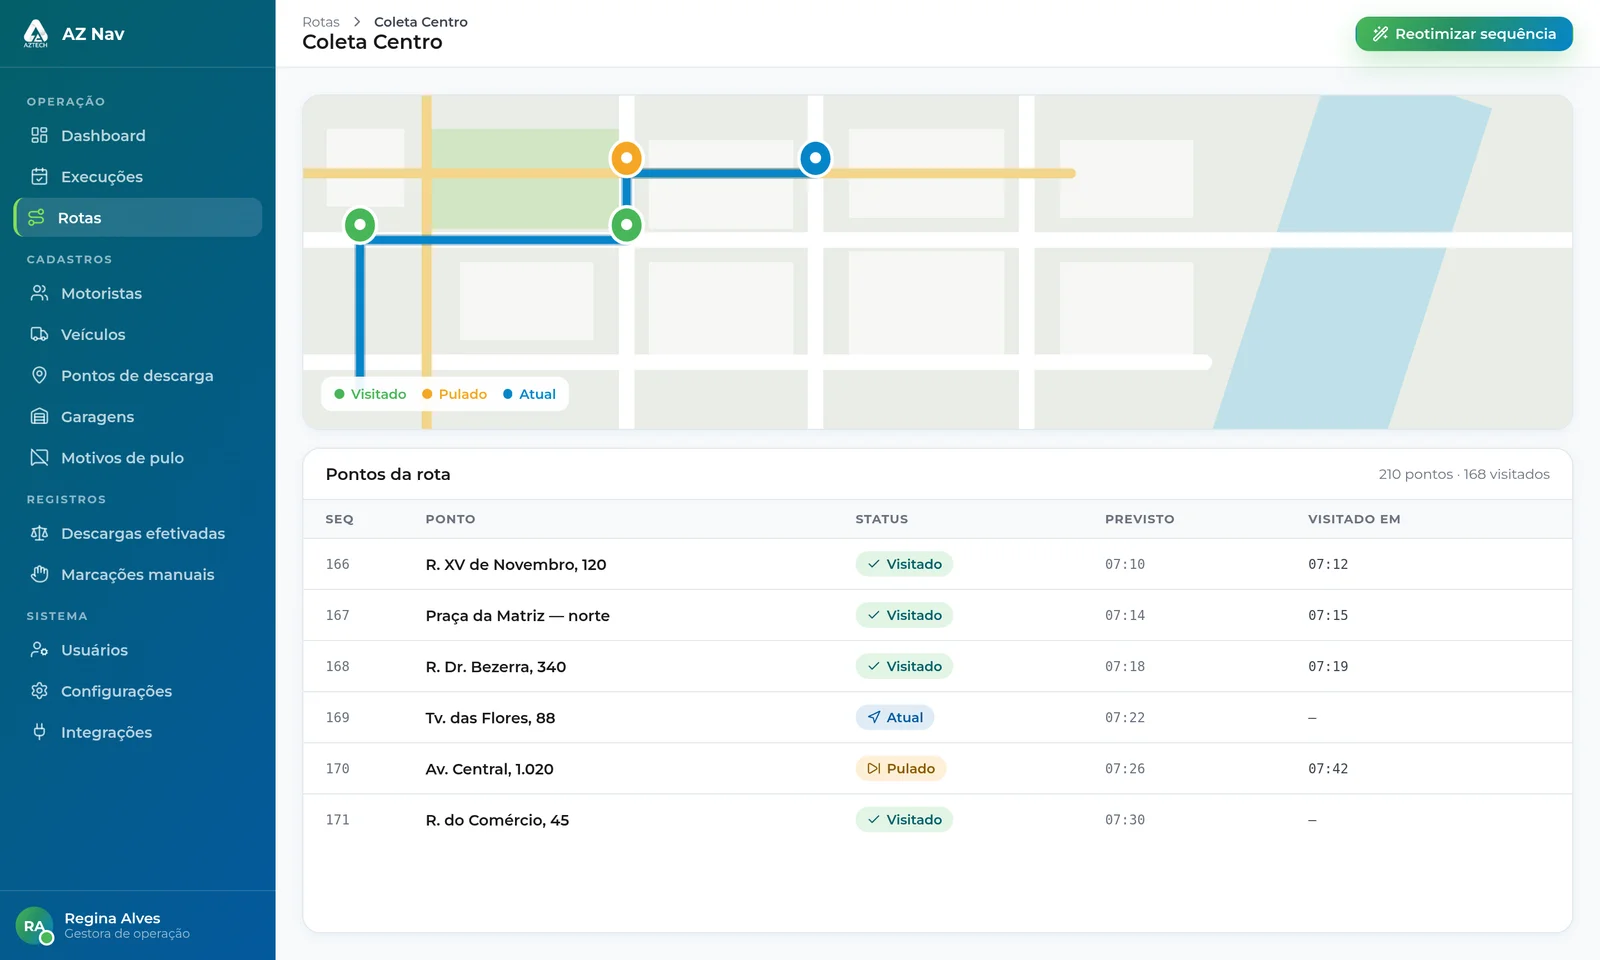1600x960 pixels.
Task: Click Regina Alves avatar RA
Action: tap(34, 925)
